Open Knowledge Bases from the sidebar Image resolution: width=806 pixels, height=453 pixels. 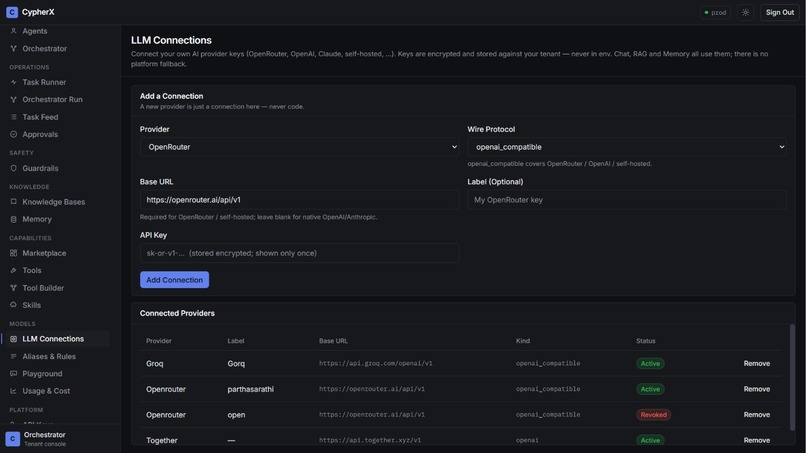click(55, 202)
